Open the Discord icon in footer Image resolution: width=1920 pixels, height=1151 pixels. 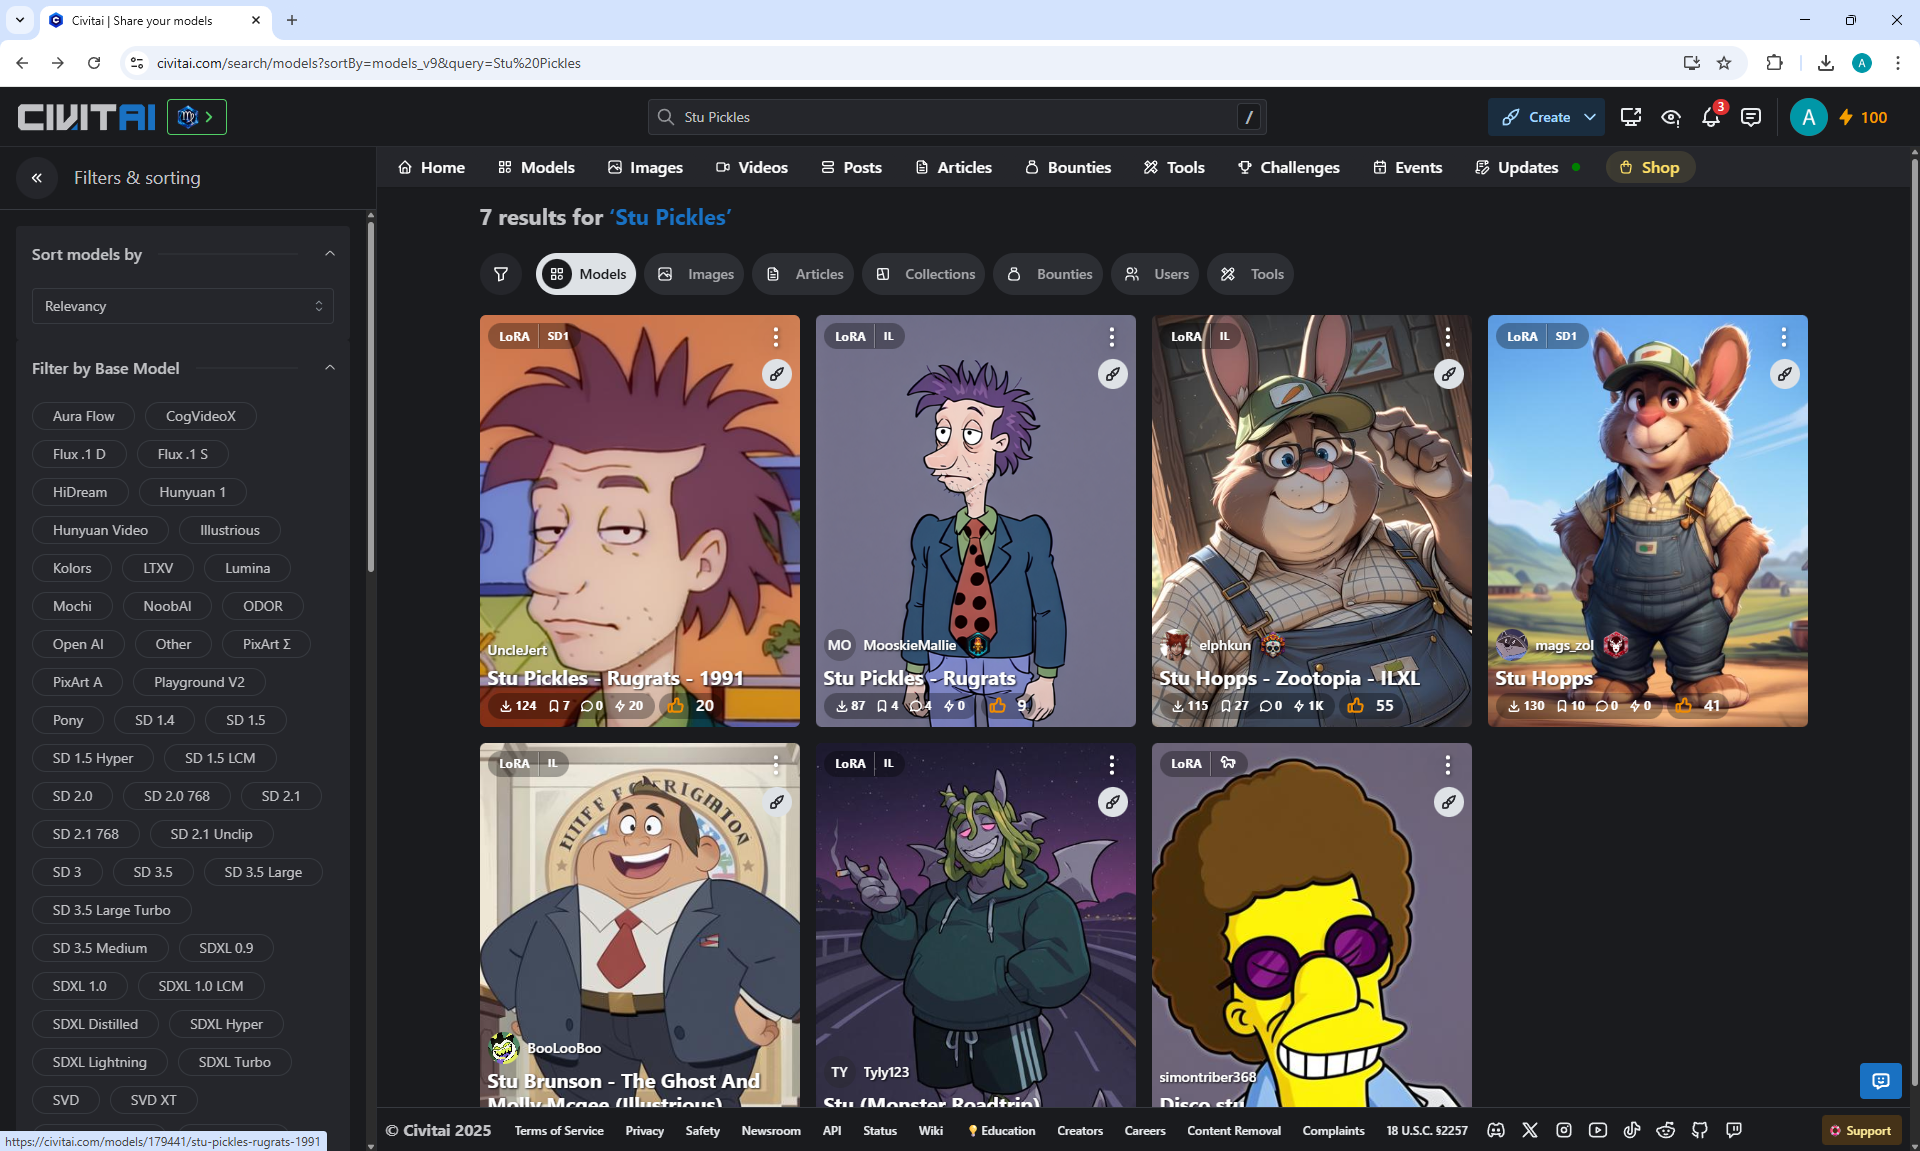pos(1496,1130)
